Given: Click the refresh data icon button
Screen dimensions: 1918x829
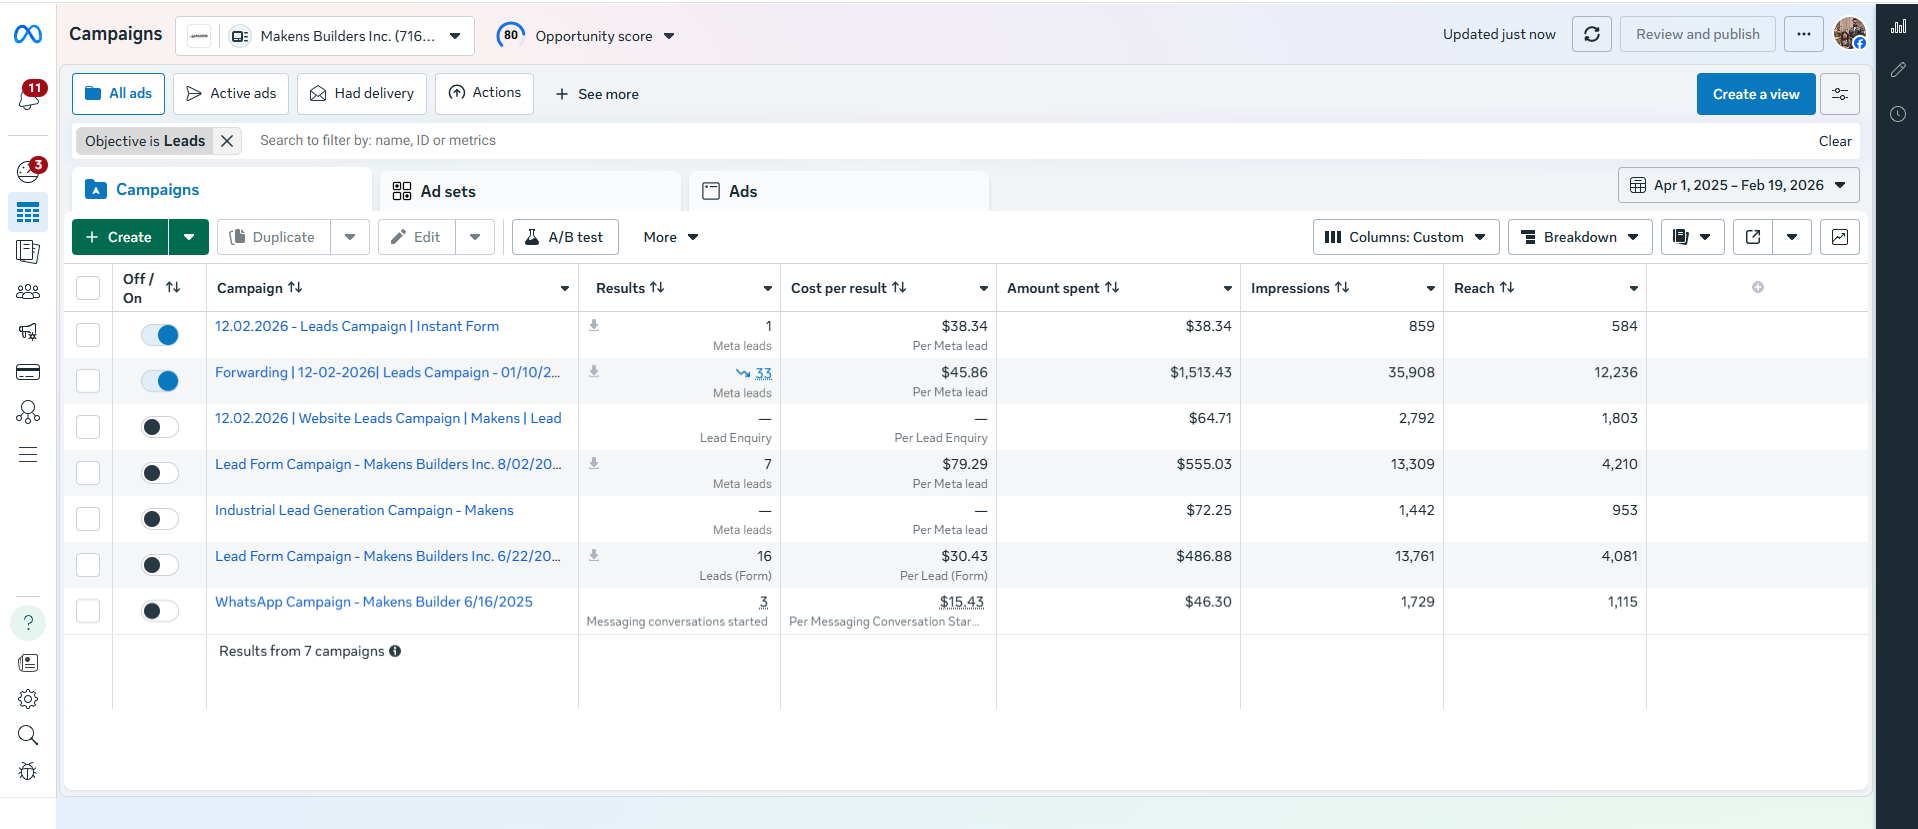Looking at the screenshot, I should (1591, 34).
